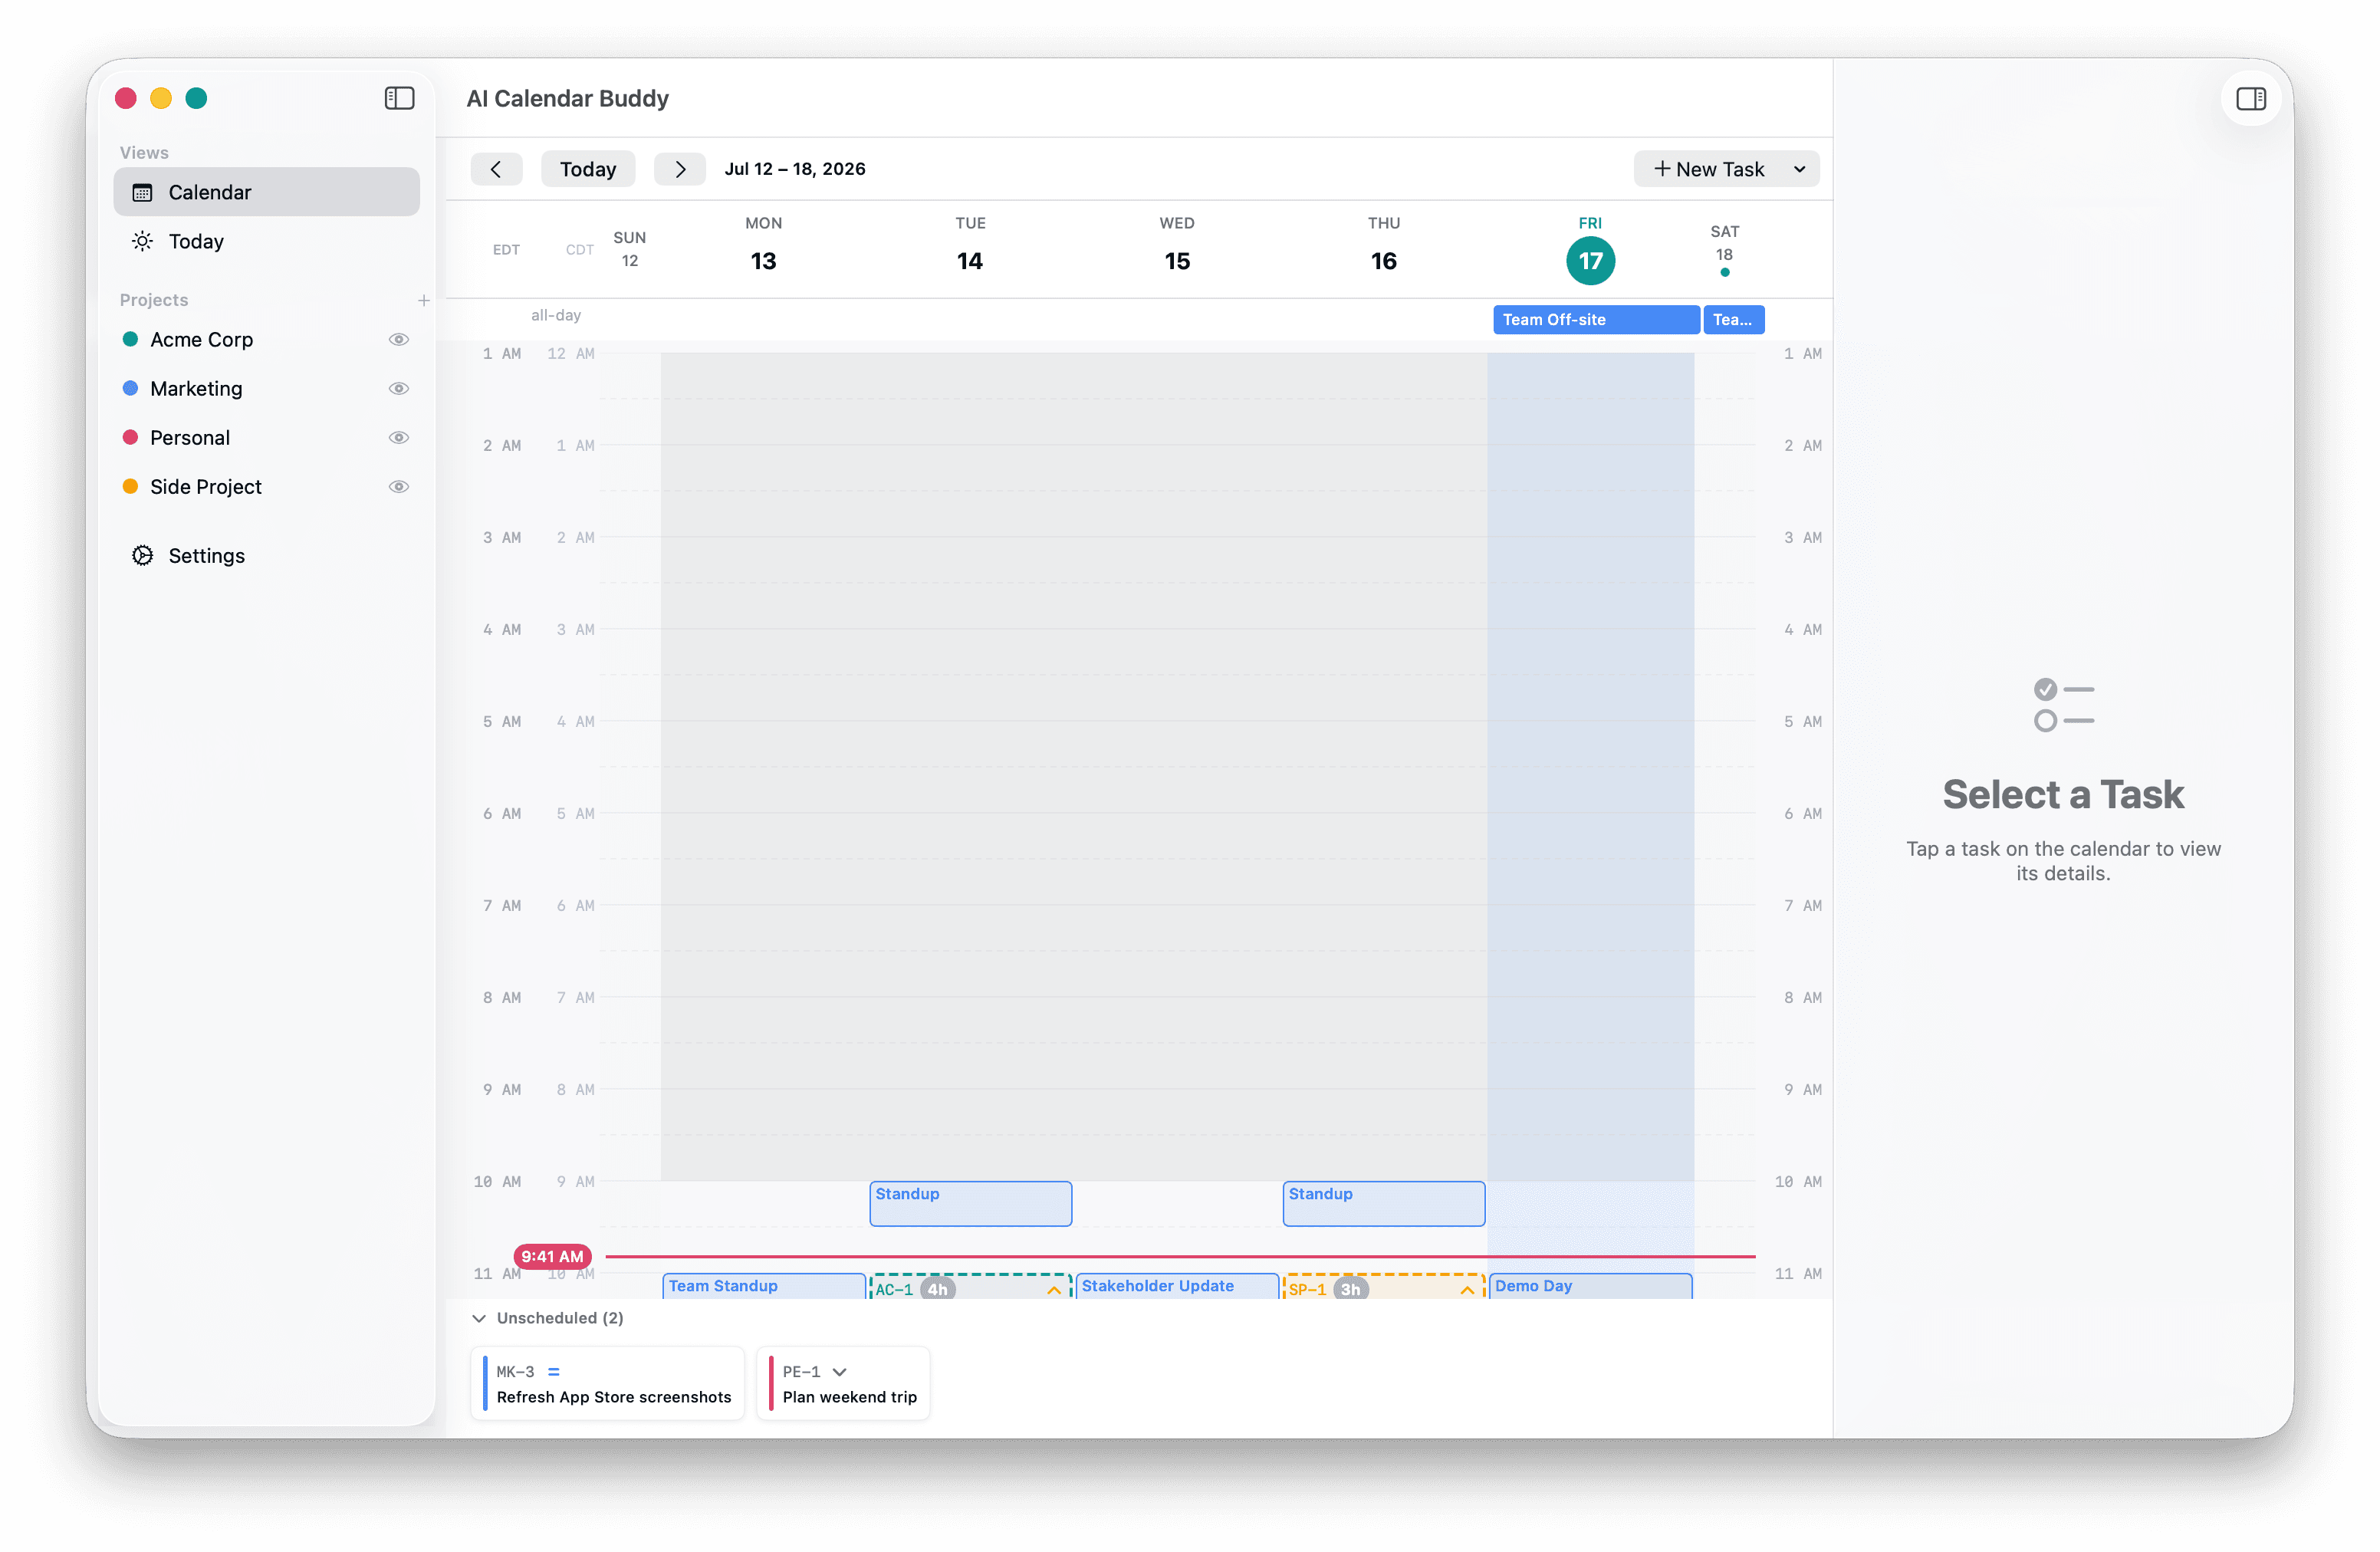
Task: Open Settings from the sidebar
Action: 266,555
